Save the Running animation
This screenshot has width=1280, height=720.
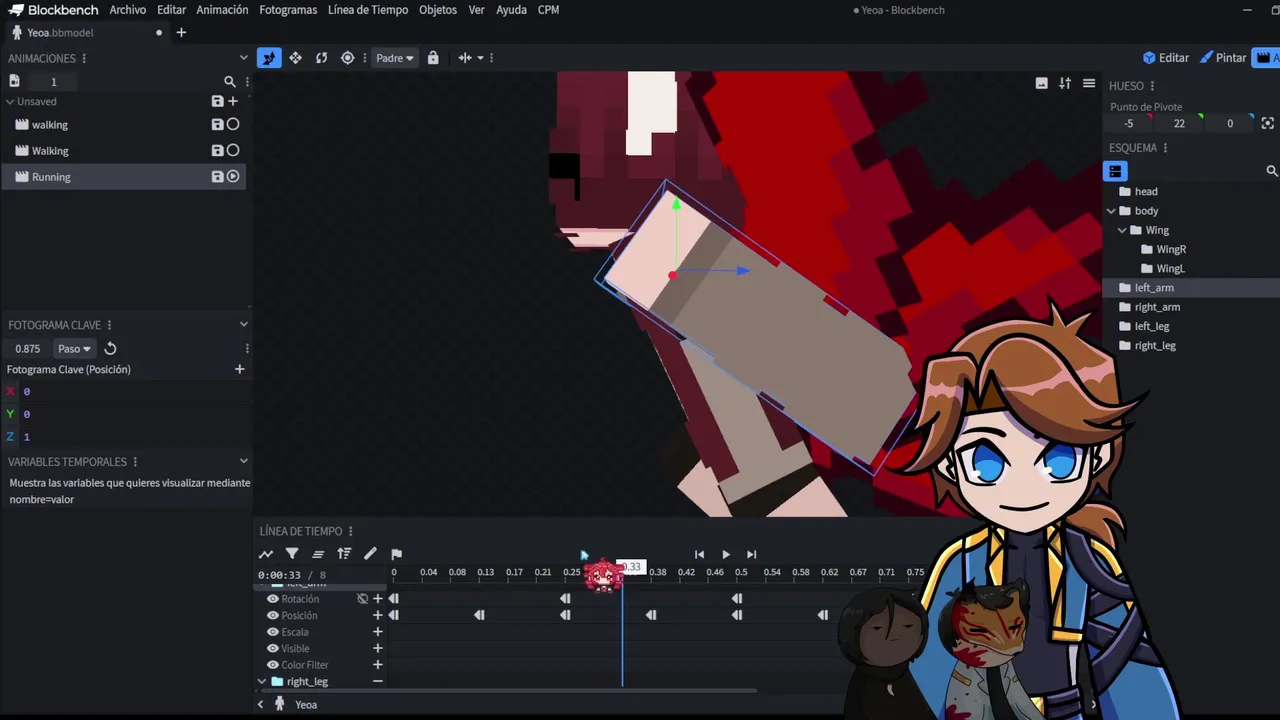[x=217, y=177]
